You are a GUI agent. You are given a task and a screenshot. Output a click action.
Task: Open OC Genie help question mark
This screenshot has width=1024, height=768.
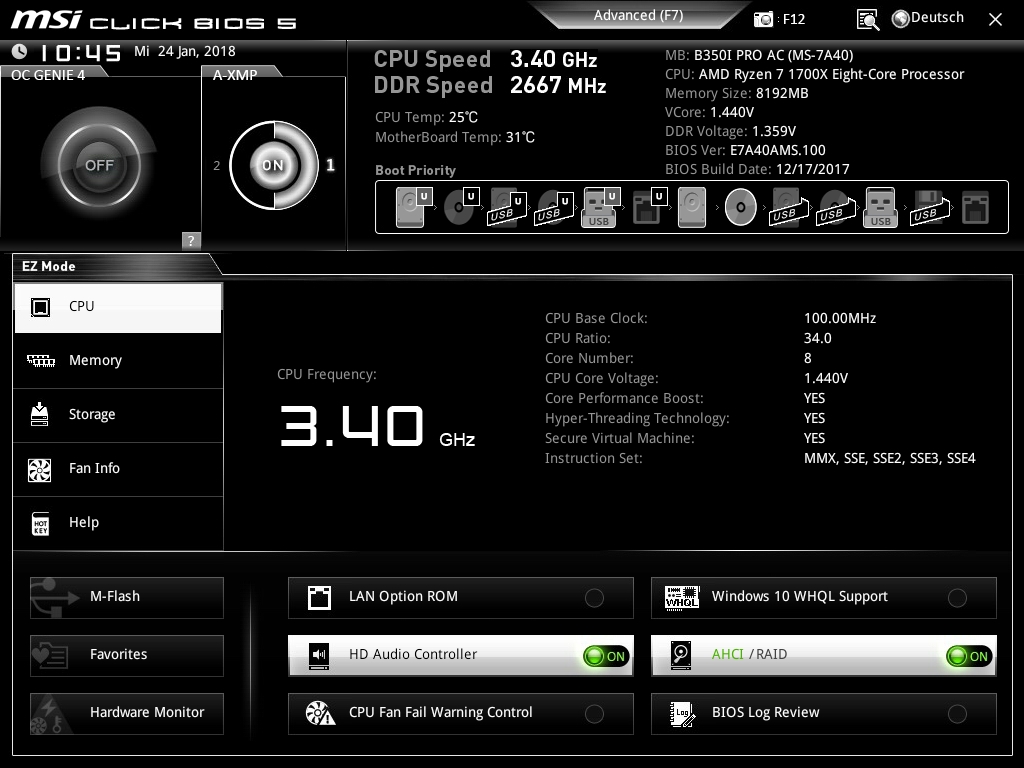tap(191, 240)
